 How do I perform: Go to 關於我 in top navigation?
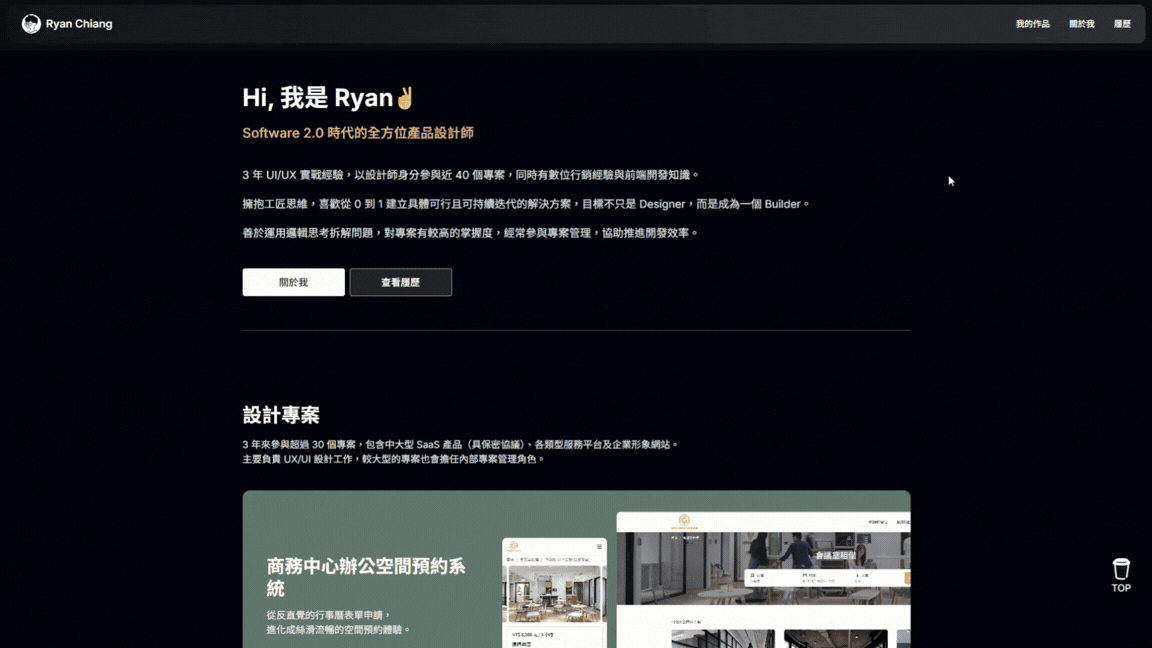click(1081, 24)
